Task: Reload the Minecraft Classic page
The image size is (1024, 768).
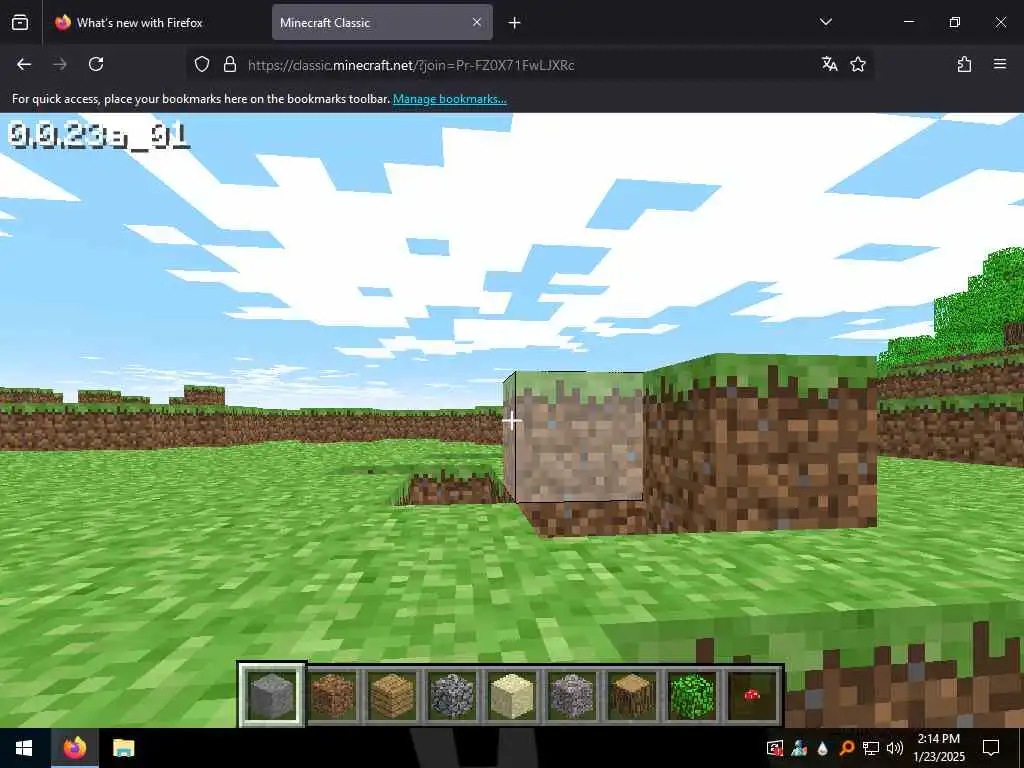Action: (96, 64)
